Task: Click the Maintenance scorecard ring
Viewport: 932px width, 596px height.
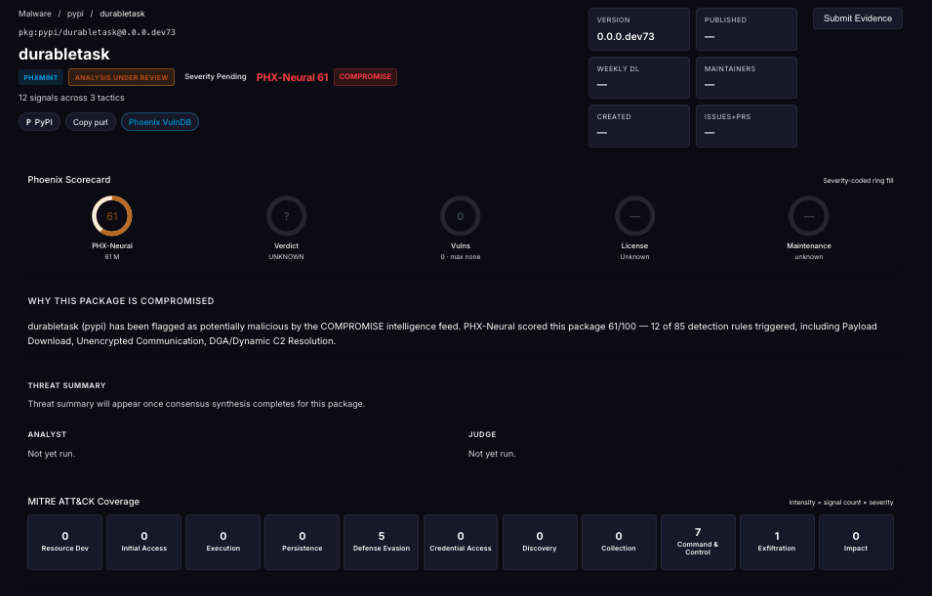Action: tap(808, 216)
